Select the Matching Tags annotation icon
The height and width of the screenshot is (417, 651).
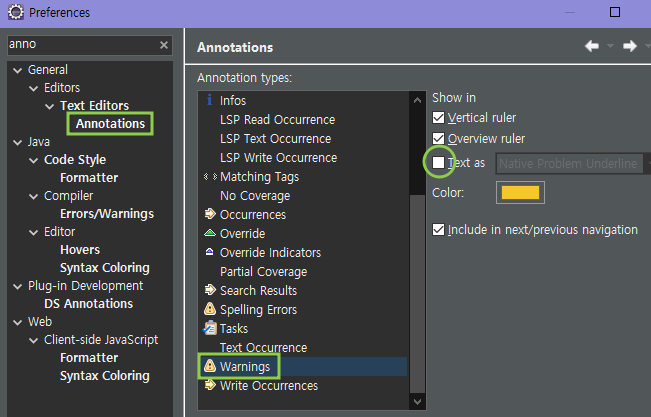click(210, 177)
